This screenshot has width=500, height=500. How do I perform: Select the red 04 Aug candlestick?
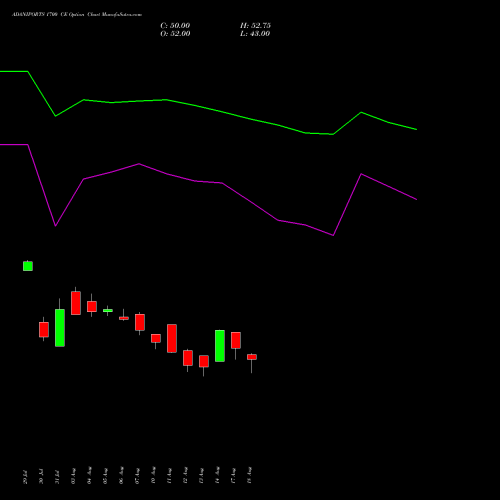[x=92, y=306]
